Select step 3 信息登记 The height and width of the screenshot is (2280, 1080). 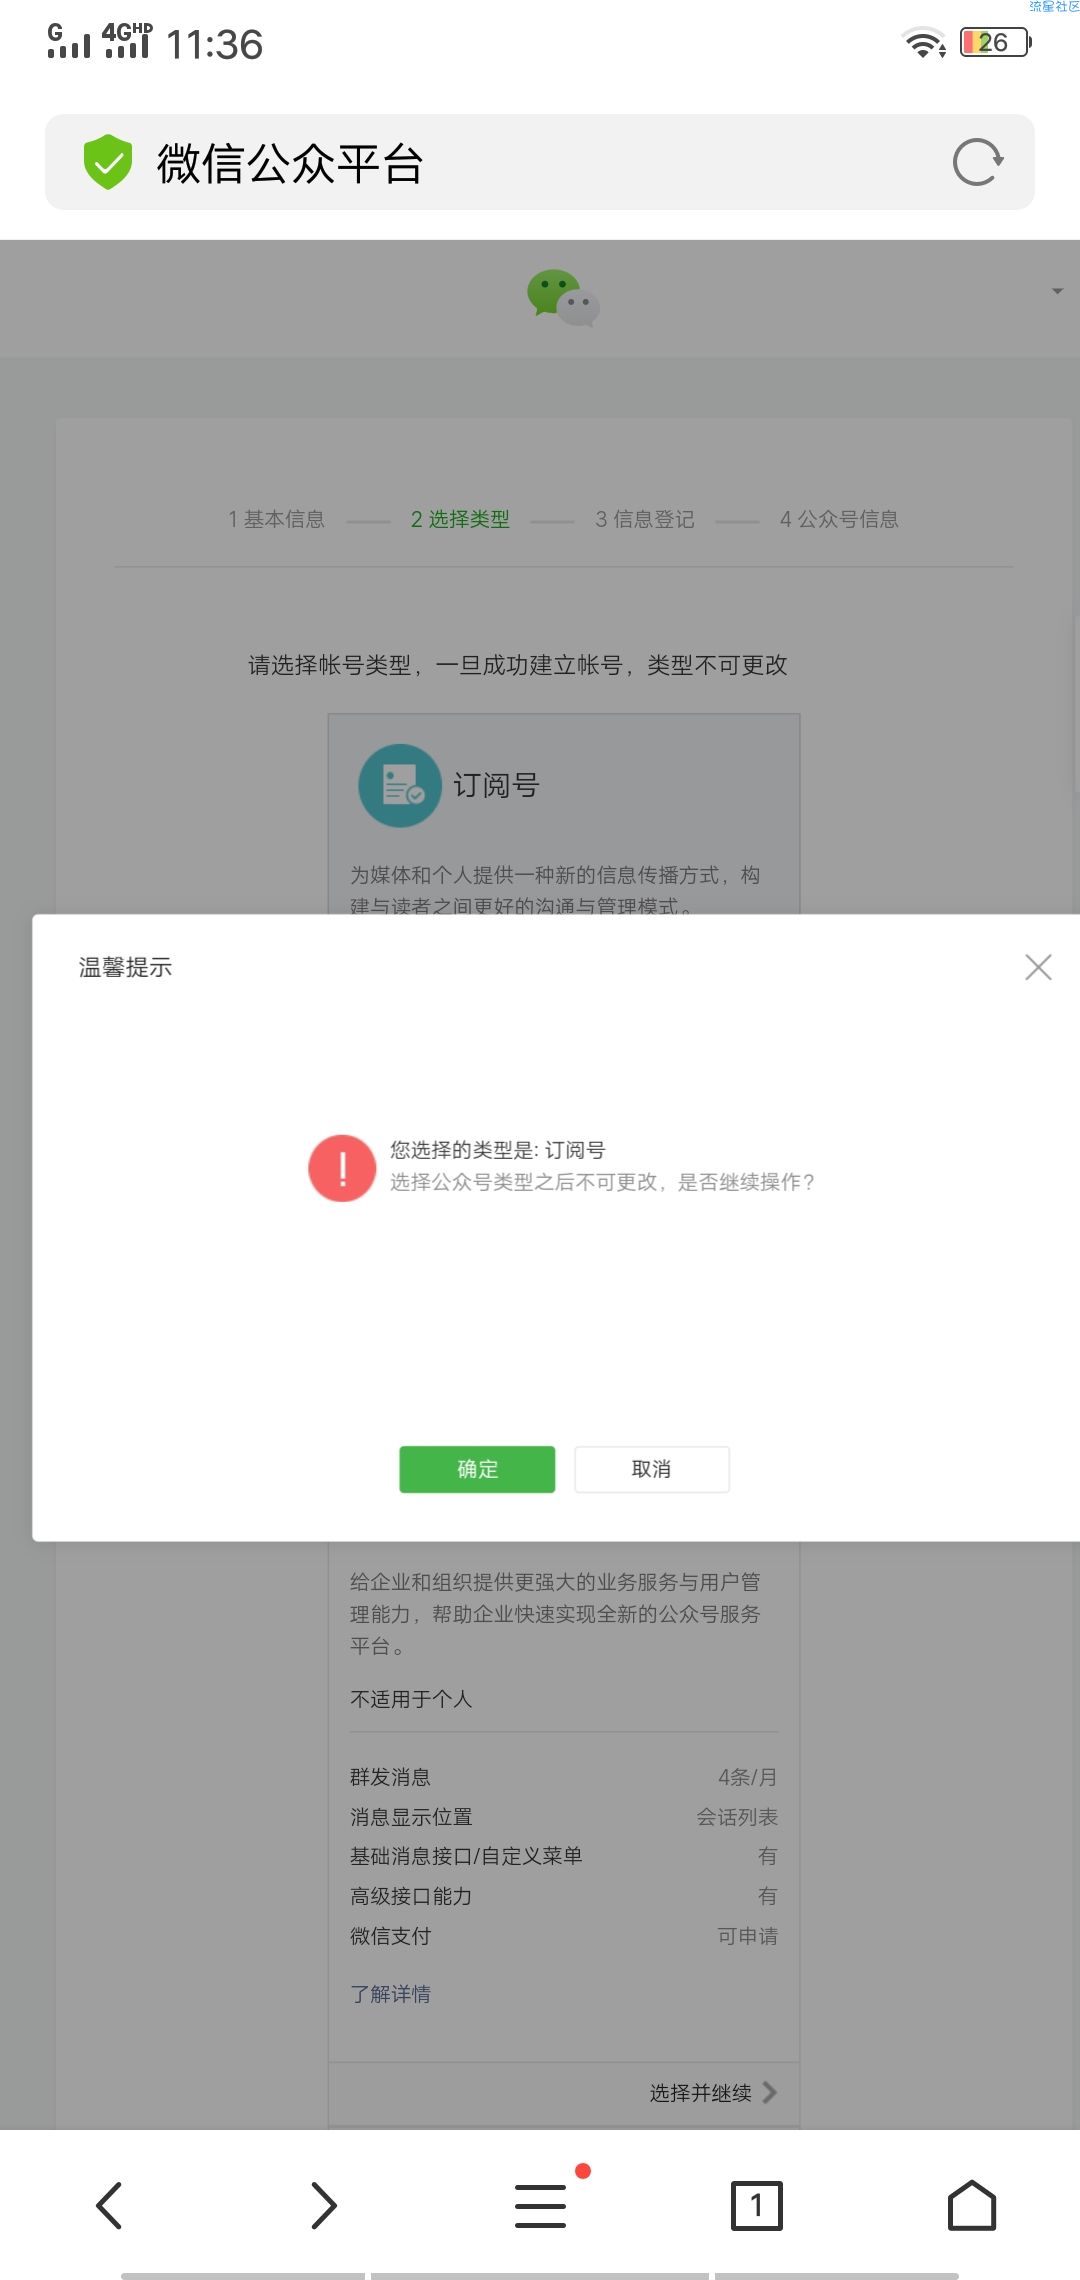pos(645,519)
